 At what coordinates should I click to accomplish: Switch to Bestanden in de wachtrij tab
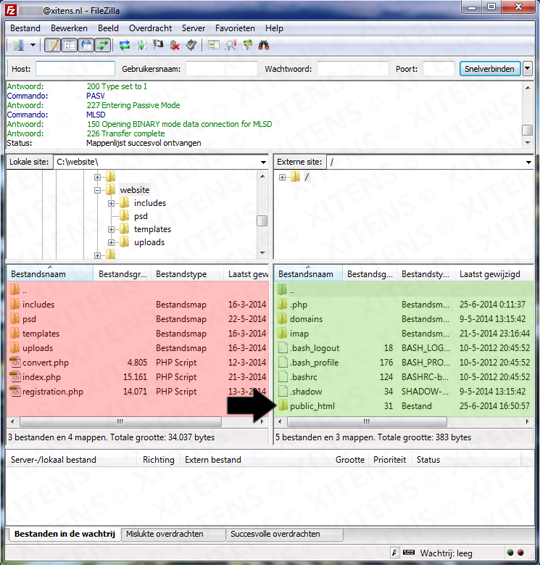(x=65, y=534)
